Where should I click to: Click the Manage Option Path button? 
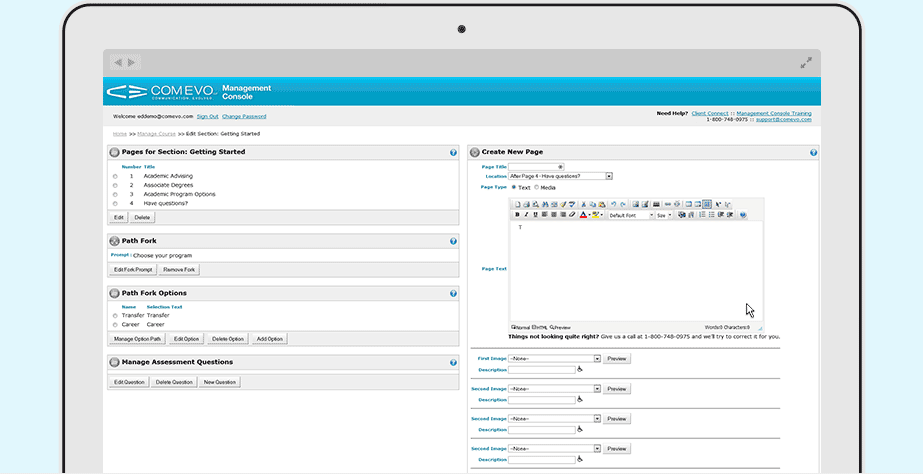[137, 339]
